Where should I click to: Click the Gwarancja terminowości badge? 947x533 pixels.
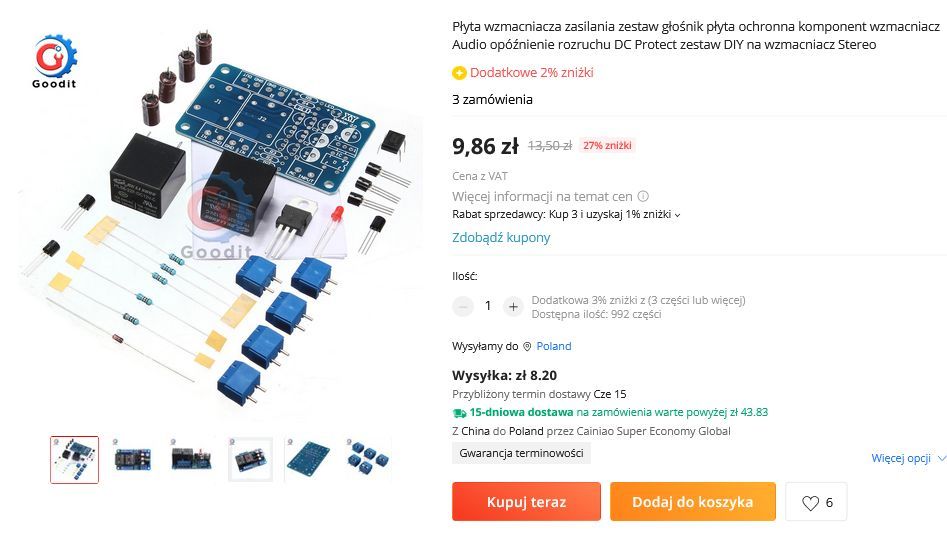tap(521, 453)
